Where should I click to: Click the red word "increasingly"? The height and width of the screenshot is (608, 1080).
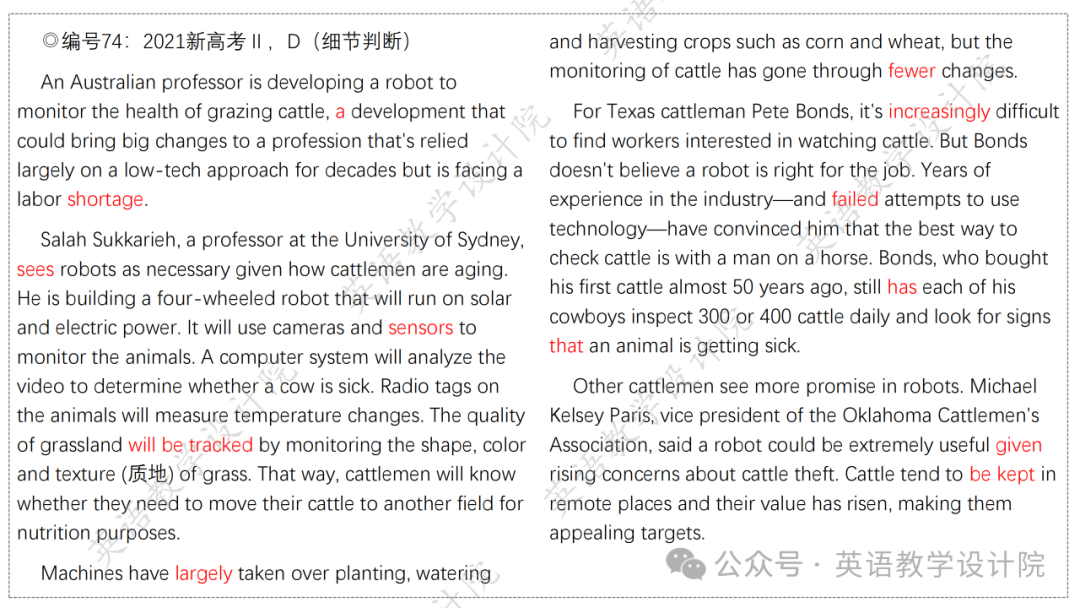coord(939,112)
